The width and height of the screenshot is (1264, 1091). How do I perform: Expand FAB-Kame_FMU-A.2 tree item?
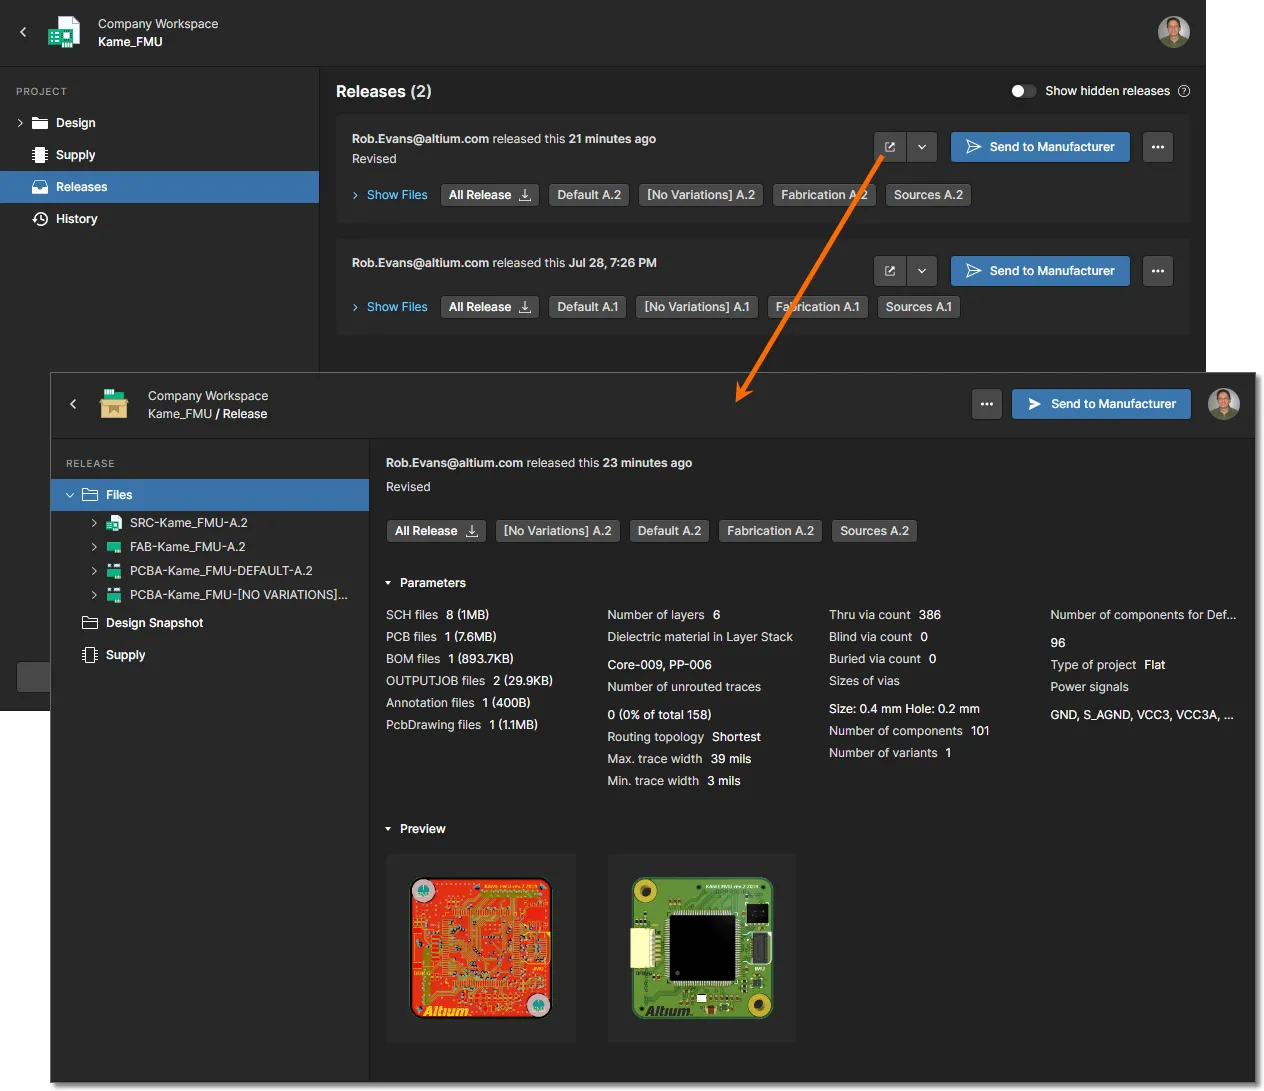coord(94,547)
